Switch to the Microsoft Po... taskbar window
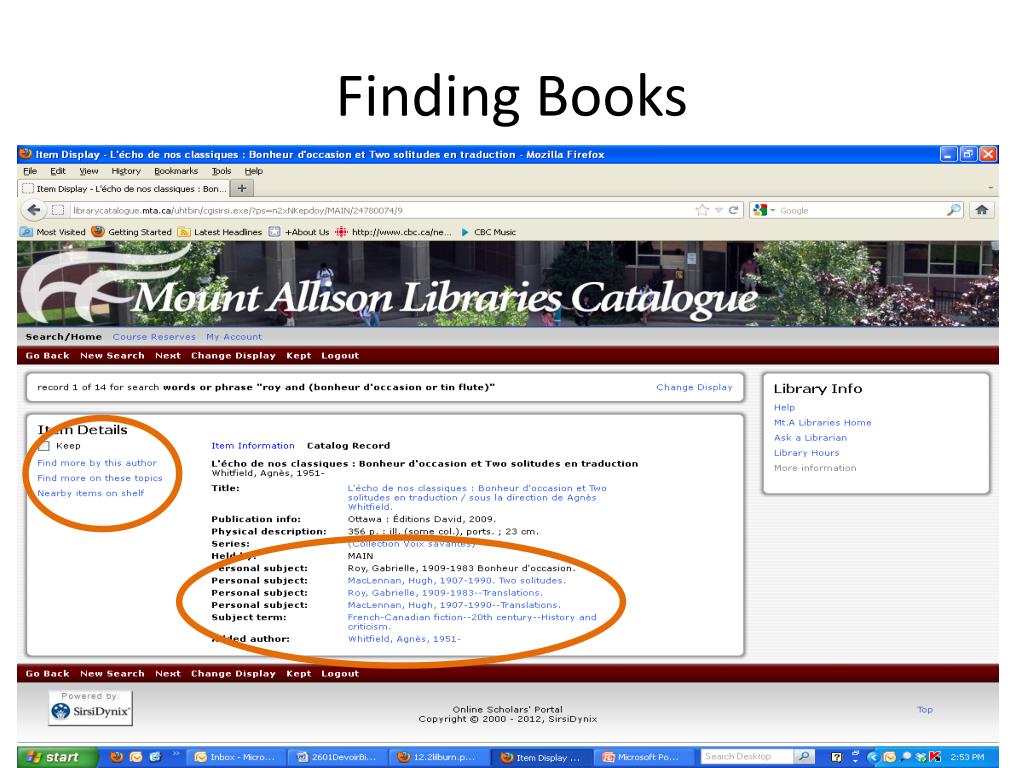This screenshot has width=1024, height=768. pos(641,757)
